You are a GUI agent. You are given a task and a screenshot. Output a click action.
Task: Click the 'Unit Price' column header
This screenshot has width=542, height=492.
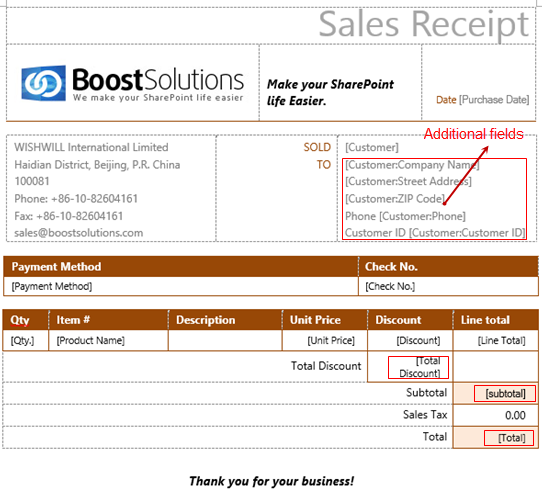point(325,320)
